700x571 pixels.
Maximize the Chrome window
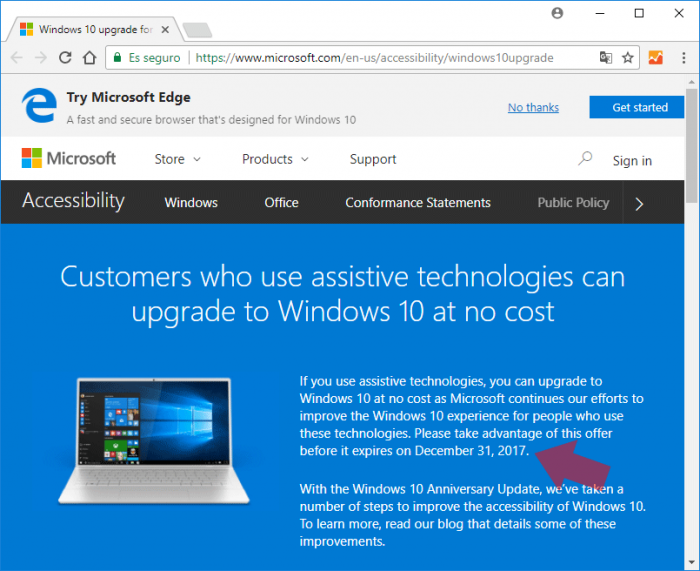click(x=639, y=13)
